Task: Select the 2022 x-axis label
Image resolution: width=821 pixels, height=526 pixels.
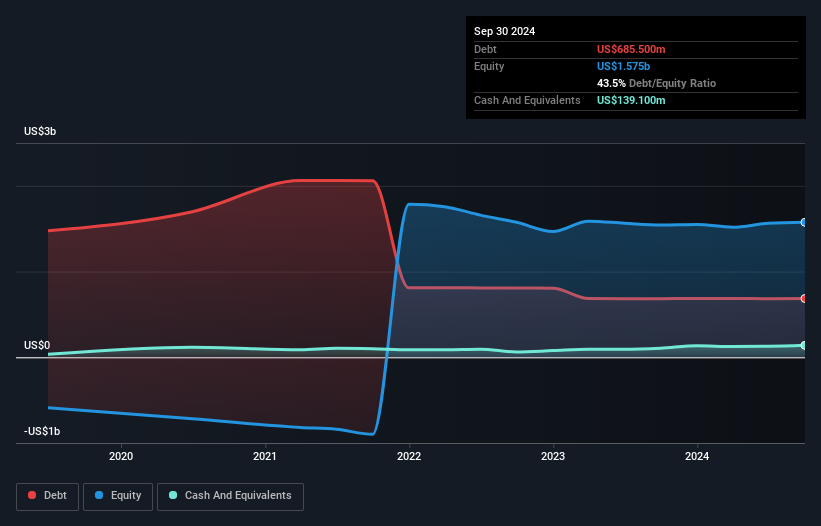Action: pyautogui.click(x=409, y=456)
